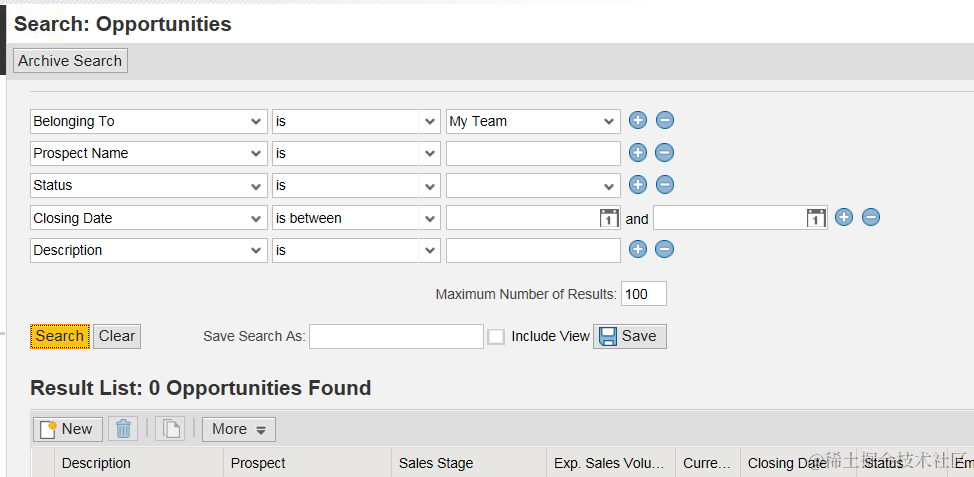Image resolution: width=974 pixels, height=477 pixels.
Task: Click the Maximum Number of Results field
Action: tap(643, 294)
